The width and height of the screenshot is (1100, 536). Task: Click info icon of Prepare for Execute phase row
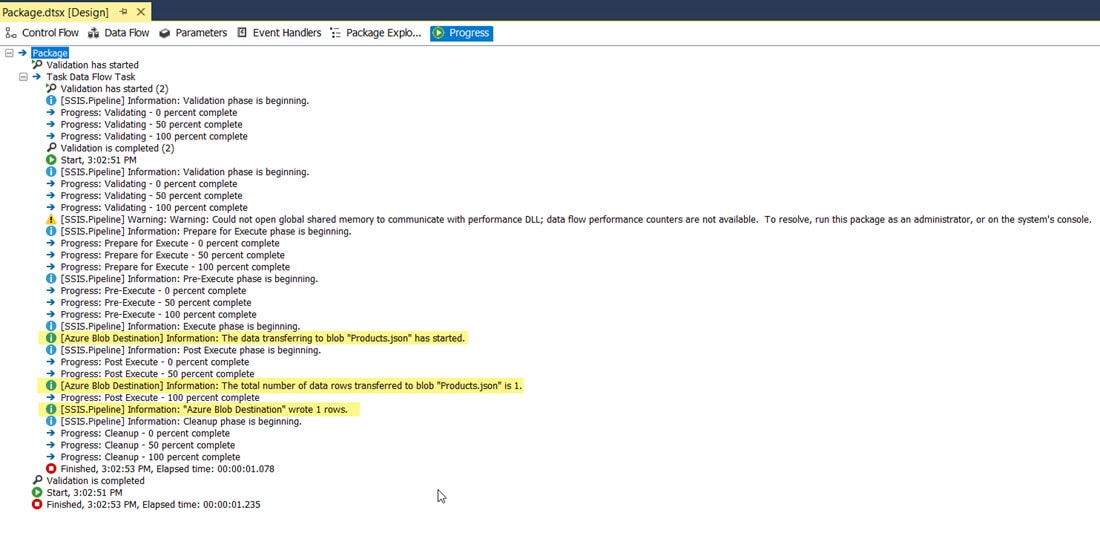tap(51, 232)
